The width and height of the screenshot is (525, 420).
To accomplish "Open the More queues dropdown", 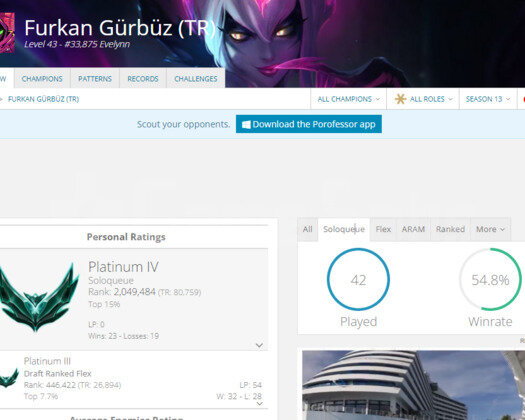I will [x=491, y=229].
